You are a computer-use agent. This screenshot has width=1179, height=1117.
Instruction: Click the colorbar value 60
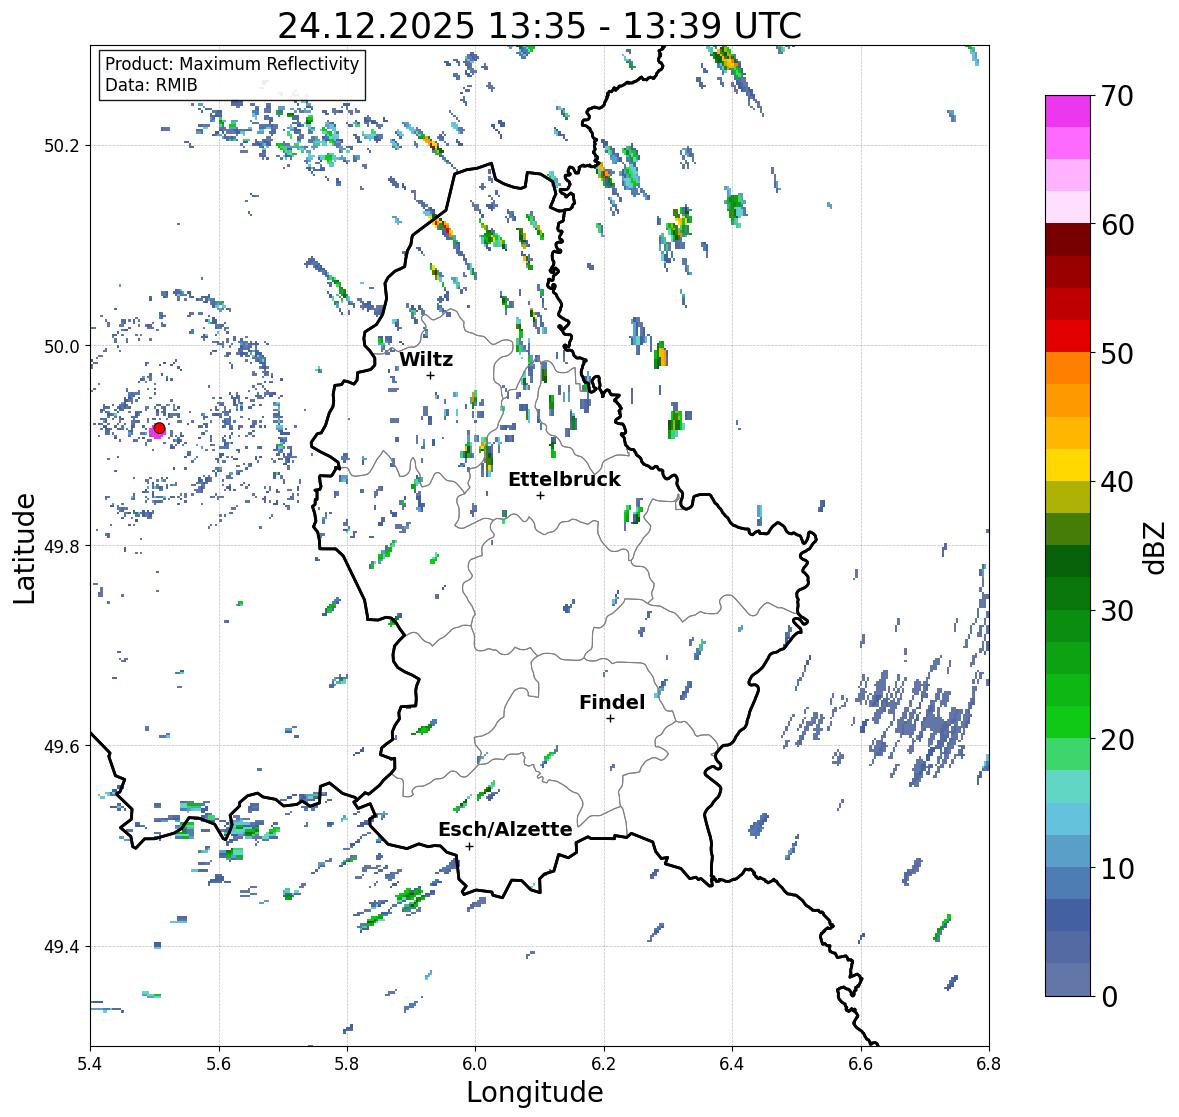1117,225
